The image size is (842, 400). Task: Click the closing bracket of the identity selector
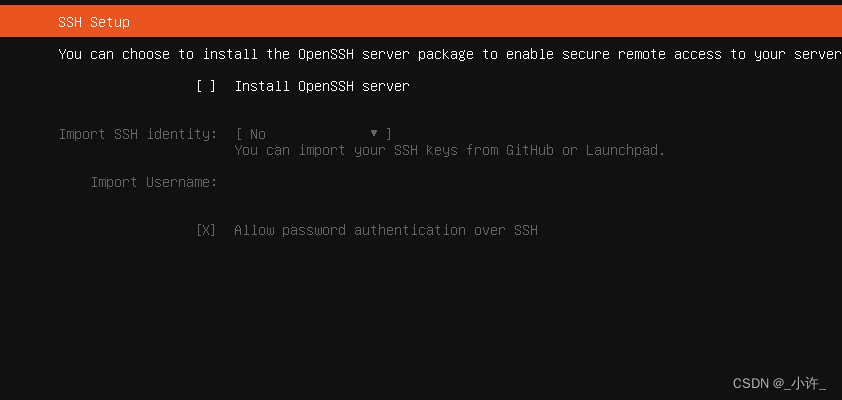(x=388, y=133)
